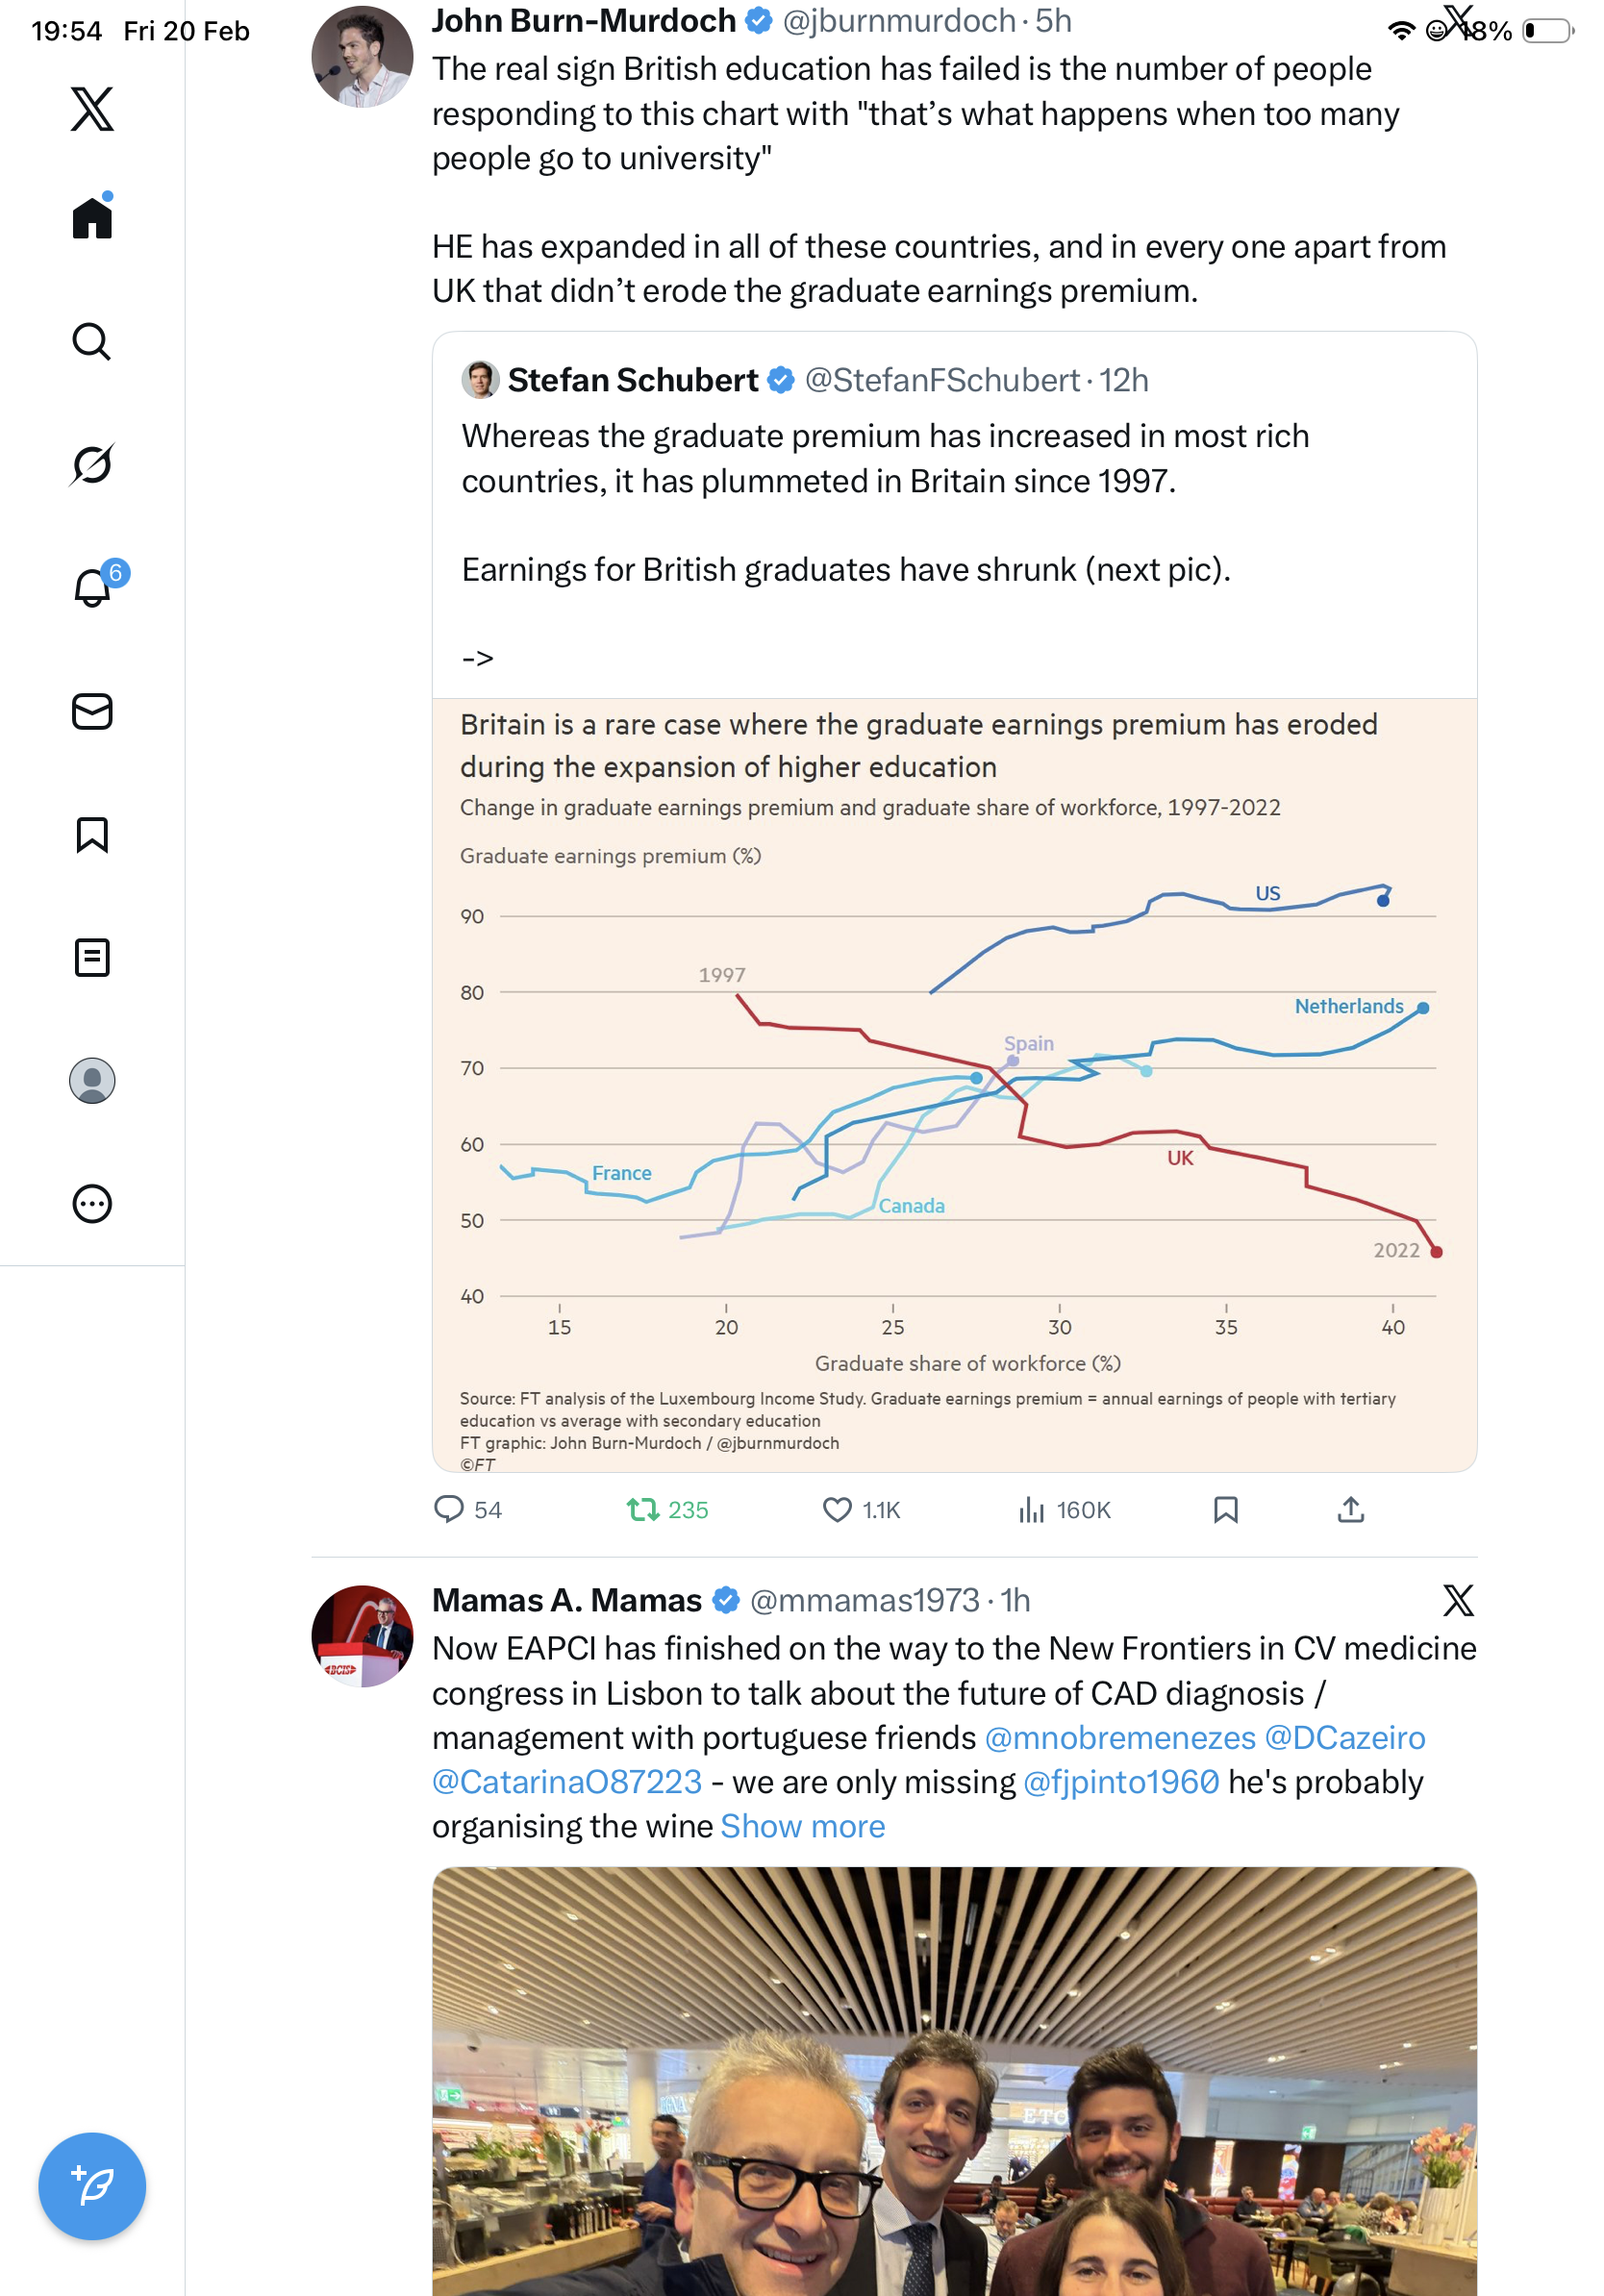Like John Burn-Murdoch's post
This screenshot has height=2296, width=1604.
pyautogui.click(x=837, y=1509)
